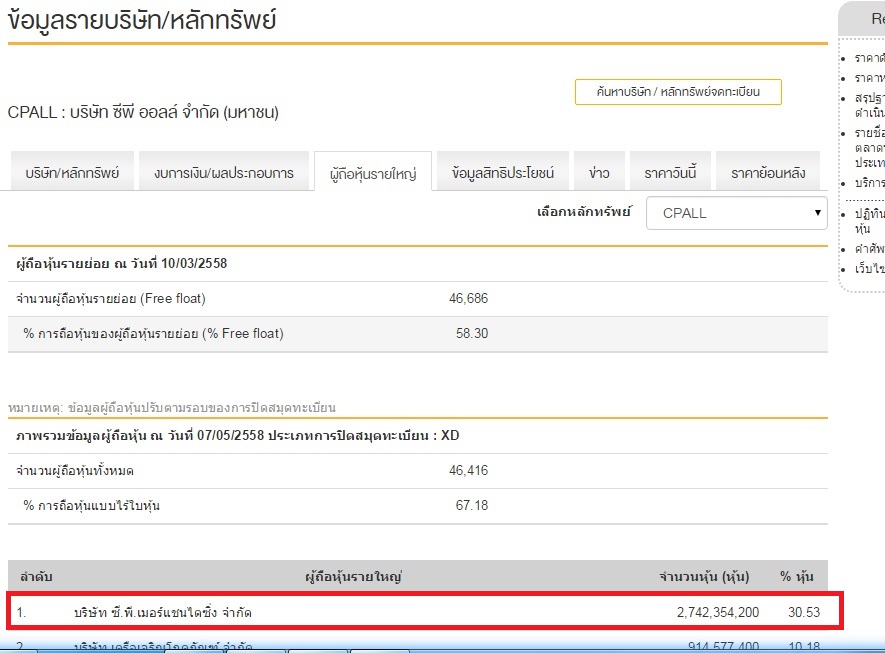
Task: Click ภาพรวมข้อมูลผู้ถือหุ้น XD heading
Action: point(238,436)
